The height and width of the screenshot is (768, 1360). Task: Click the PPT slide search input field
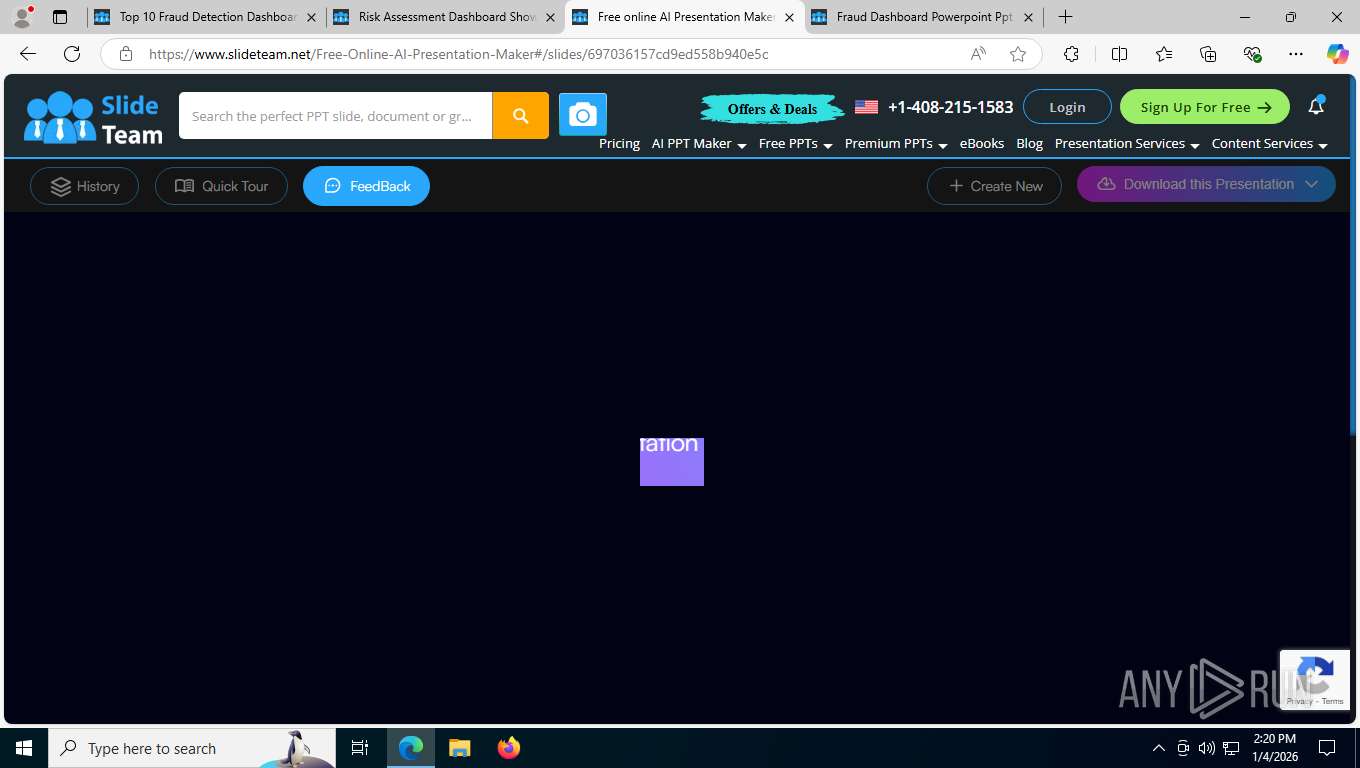click(335, 116)
